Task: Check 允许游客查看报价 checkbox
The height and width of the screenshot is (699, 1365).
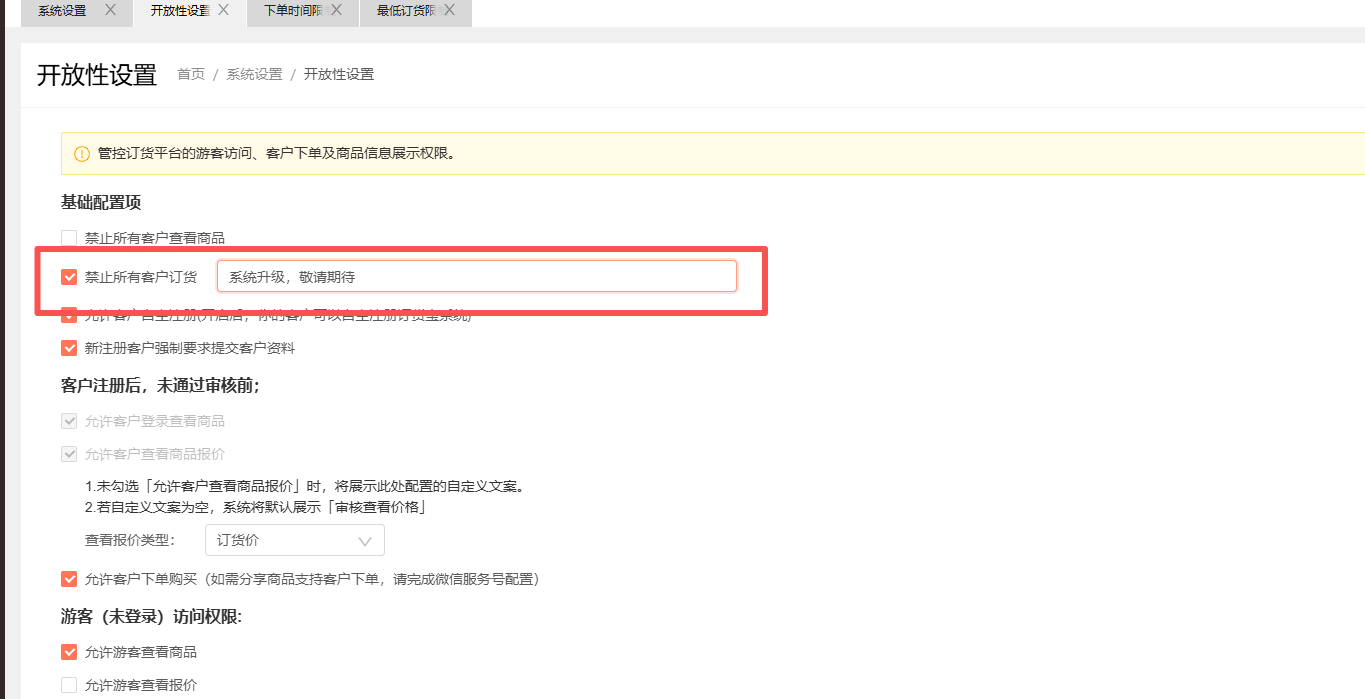Action: click(x=69, y=685)
